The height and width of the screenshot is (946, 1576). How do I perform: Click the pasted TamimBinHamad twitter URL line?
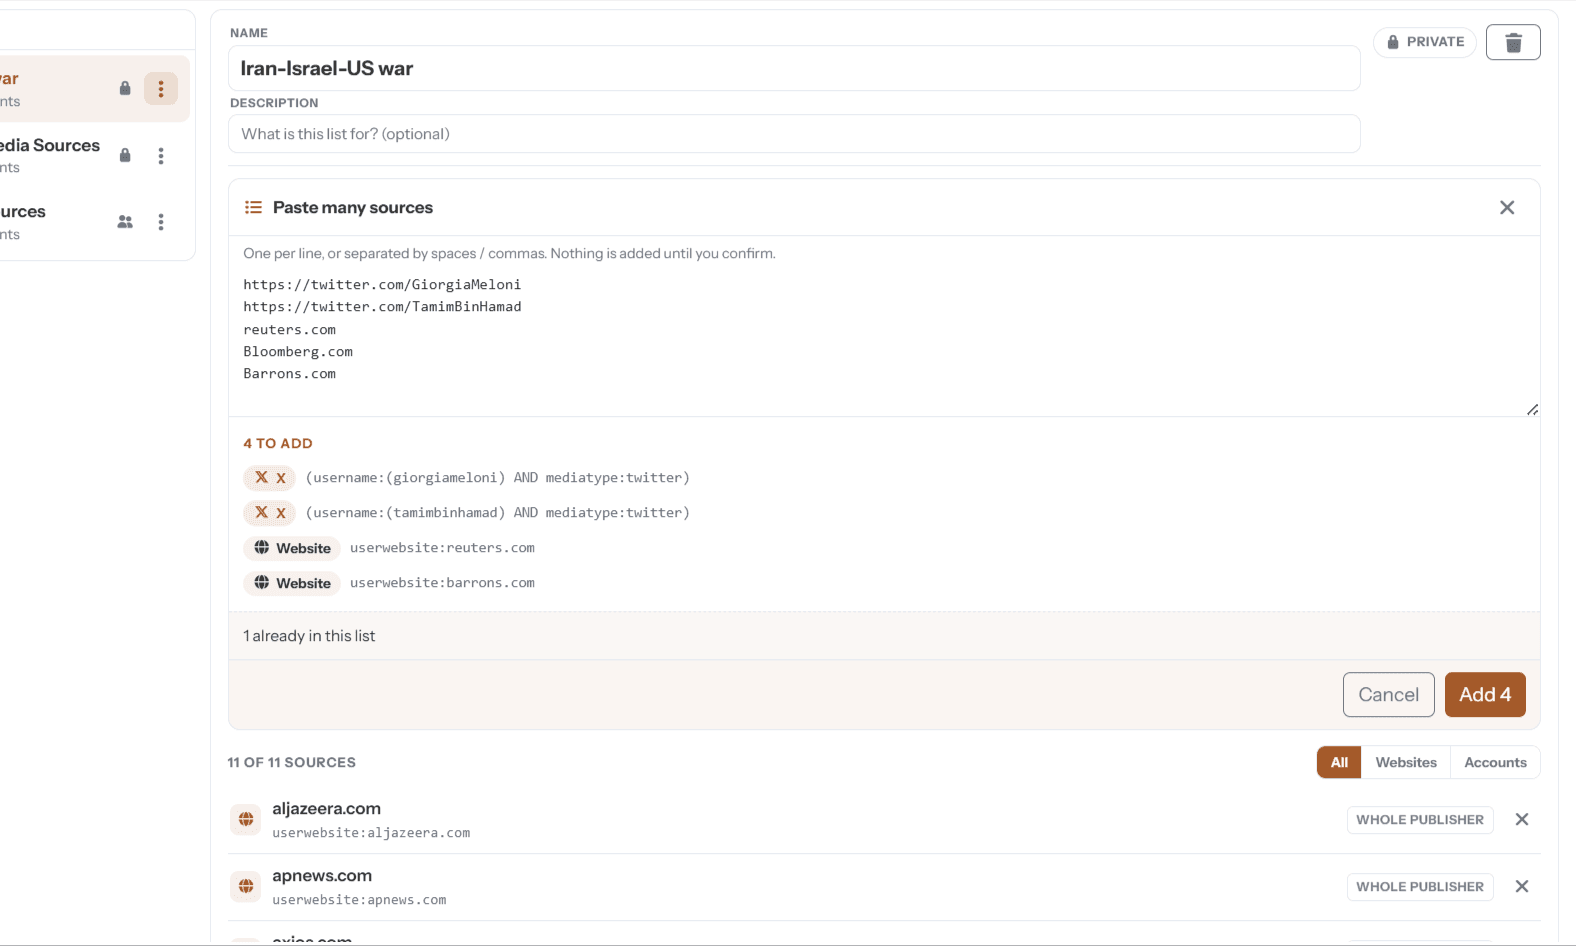point(382,307)
